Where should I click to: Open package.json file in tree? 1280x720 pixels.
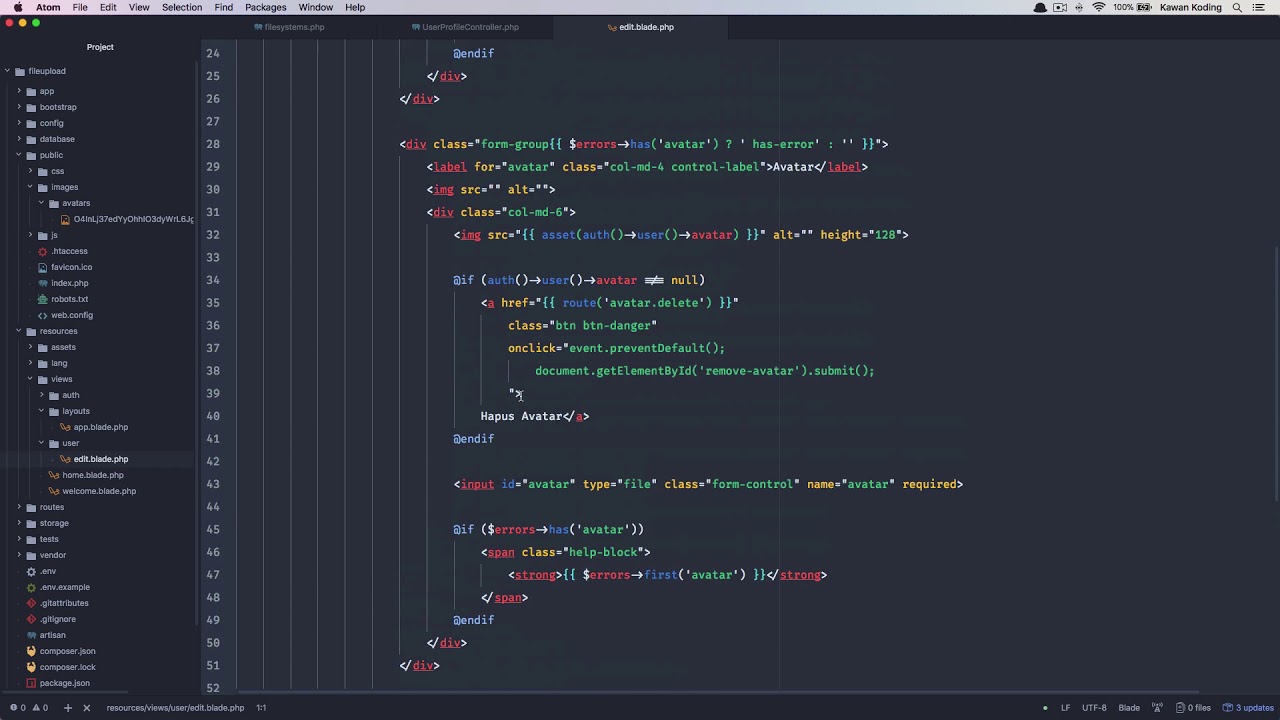tap(64, 683)
